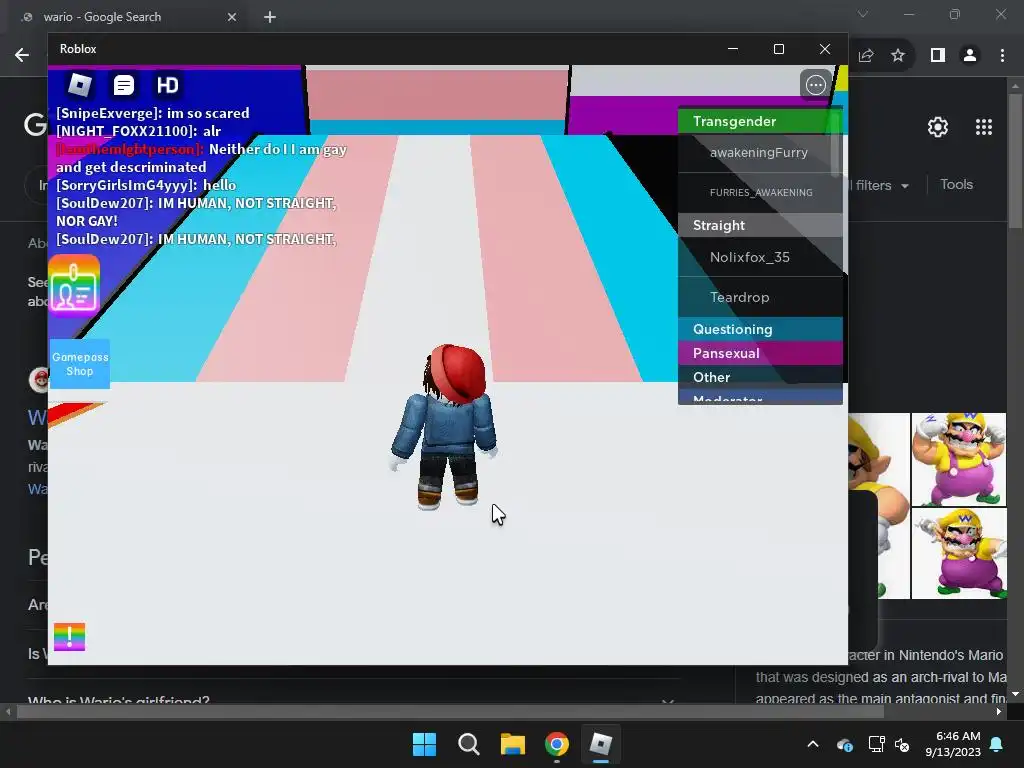Open the Roblox menu icon
Image resolution: width=1024 pixels, height=768 pixels.
[x=80, y=85]
